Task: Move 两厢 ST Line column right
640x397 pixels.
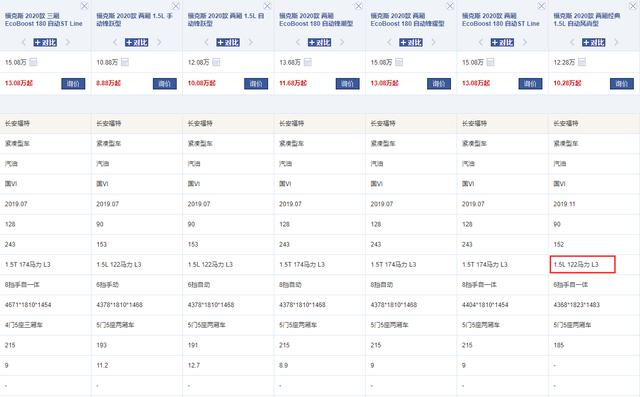Action: pos(525,42)
